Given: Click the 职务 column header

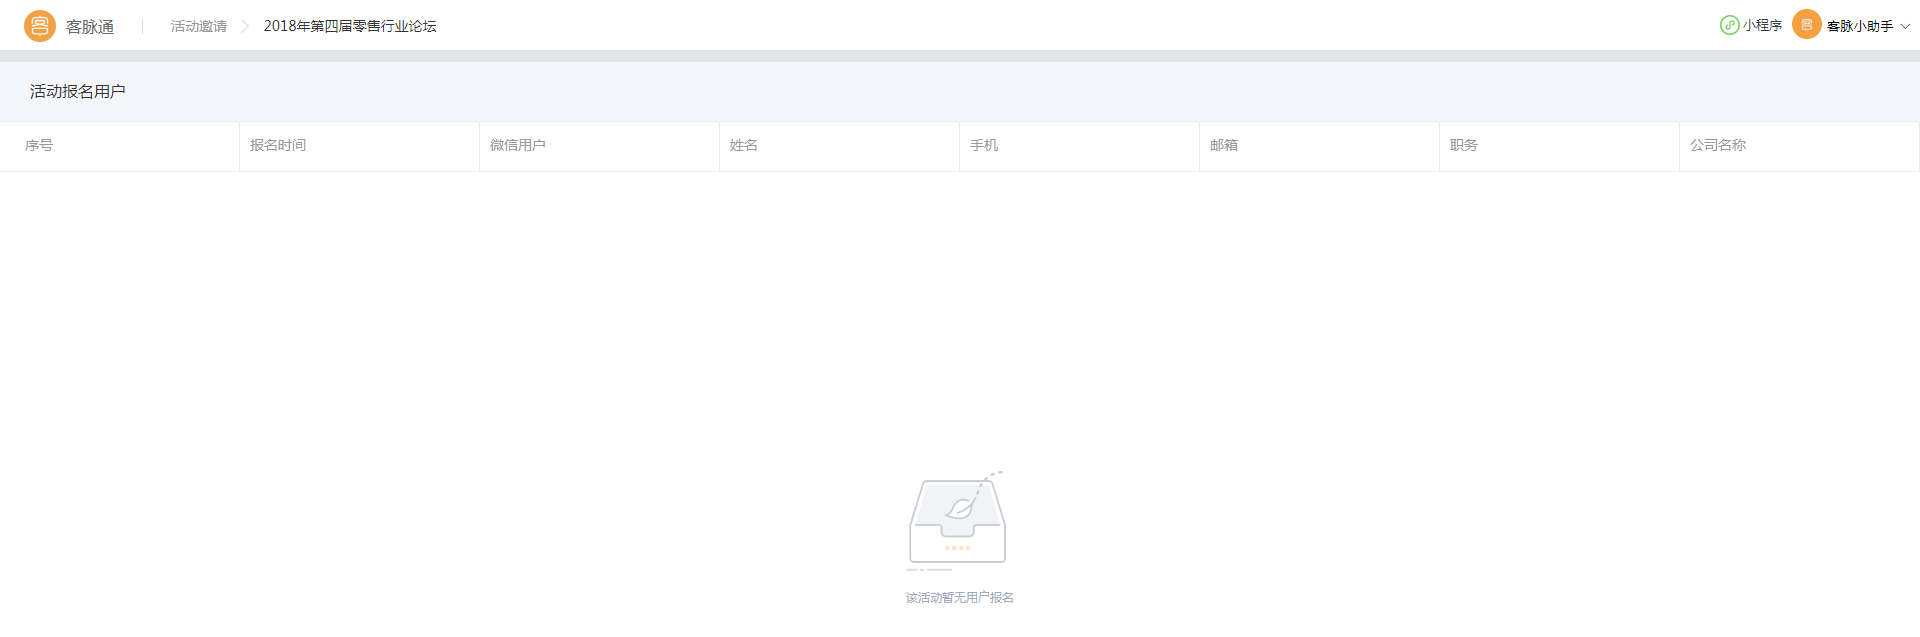Looking at the screenshot, I should 1464,146.
